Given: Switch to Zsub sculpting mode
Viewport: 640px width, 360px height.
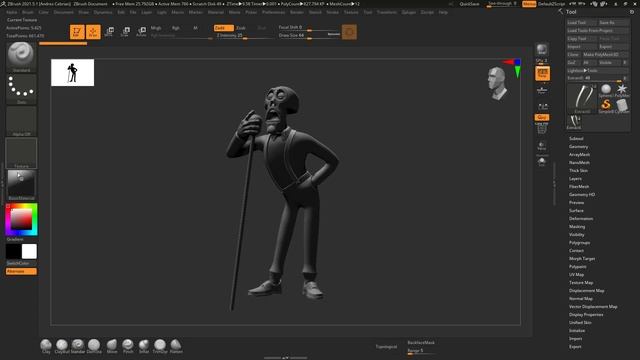Looking at the screenshot, I should (x=241, y=28).
